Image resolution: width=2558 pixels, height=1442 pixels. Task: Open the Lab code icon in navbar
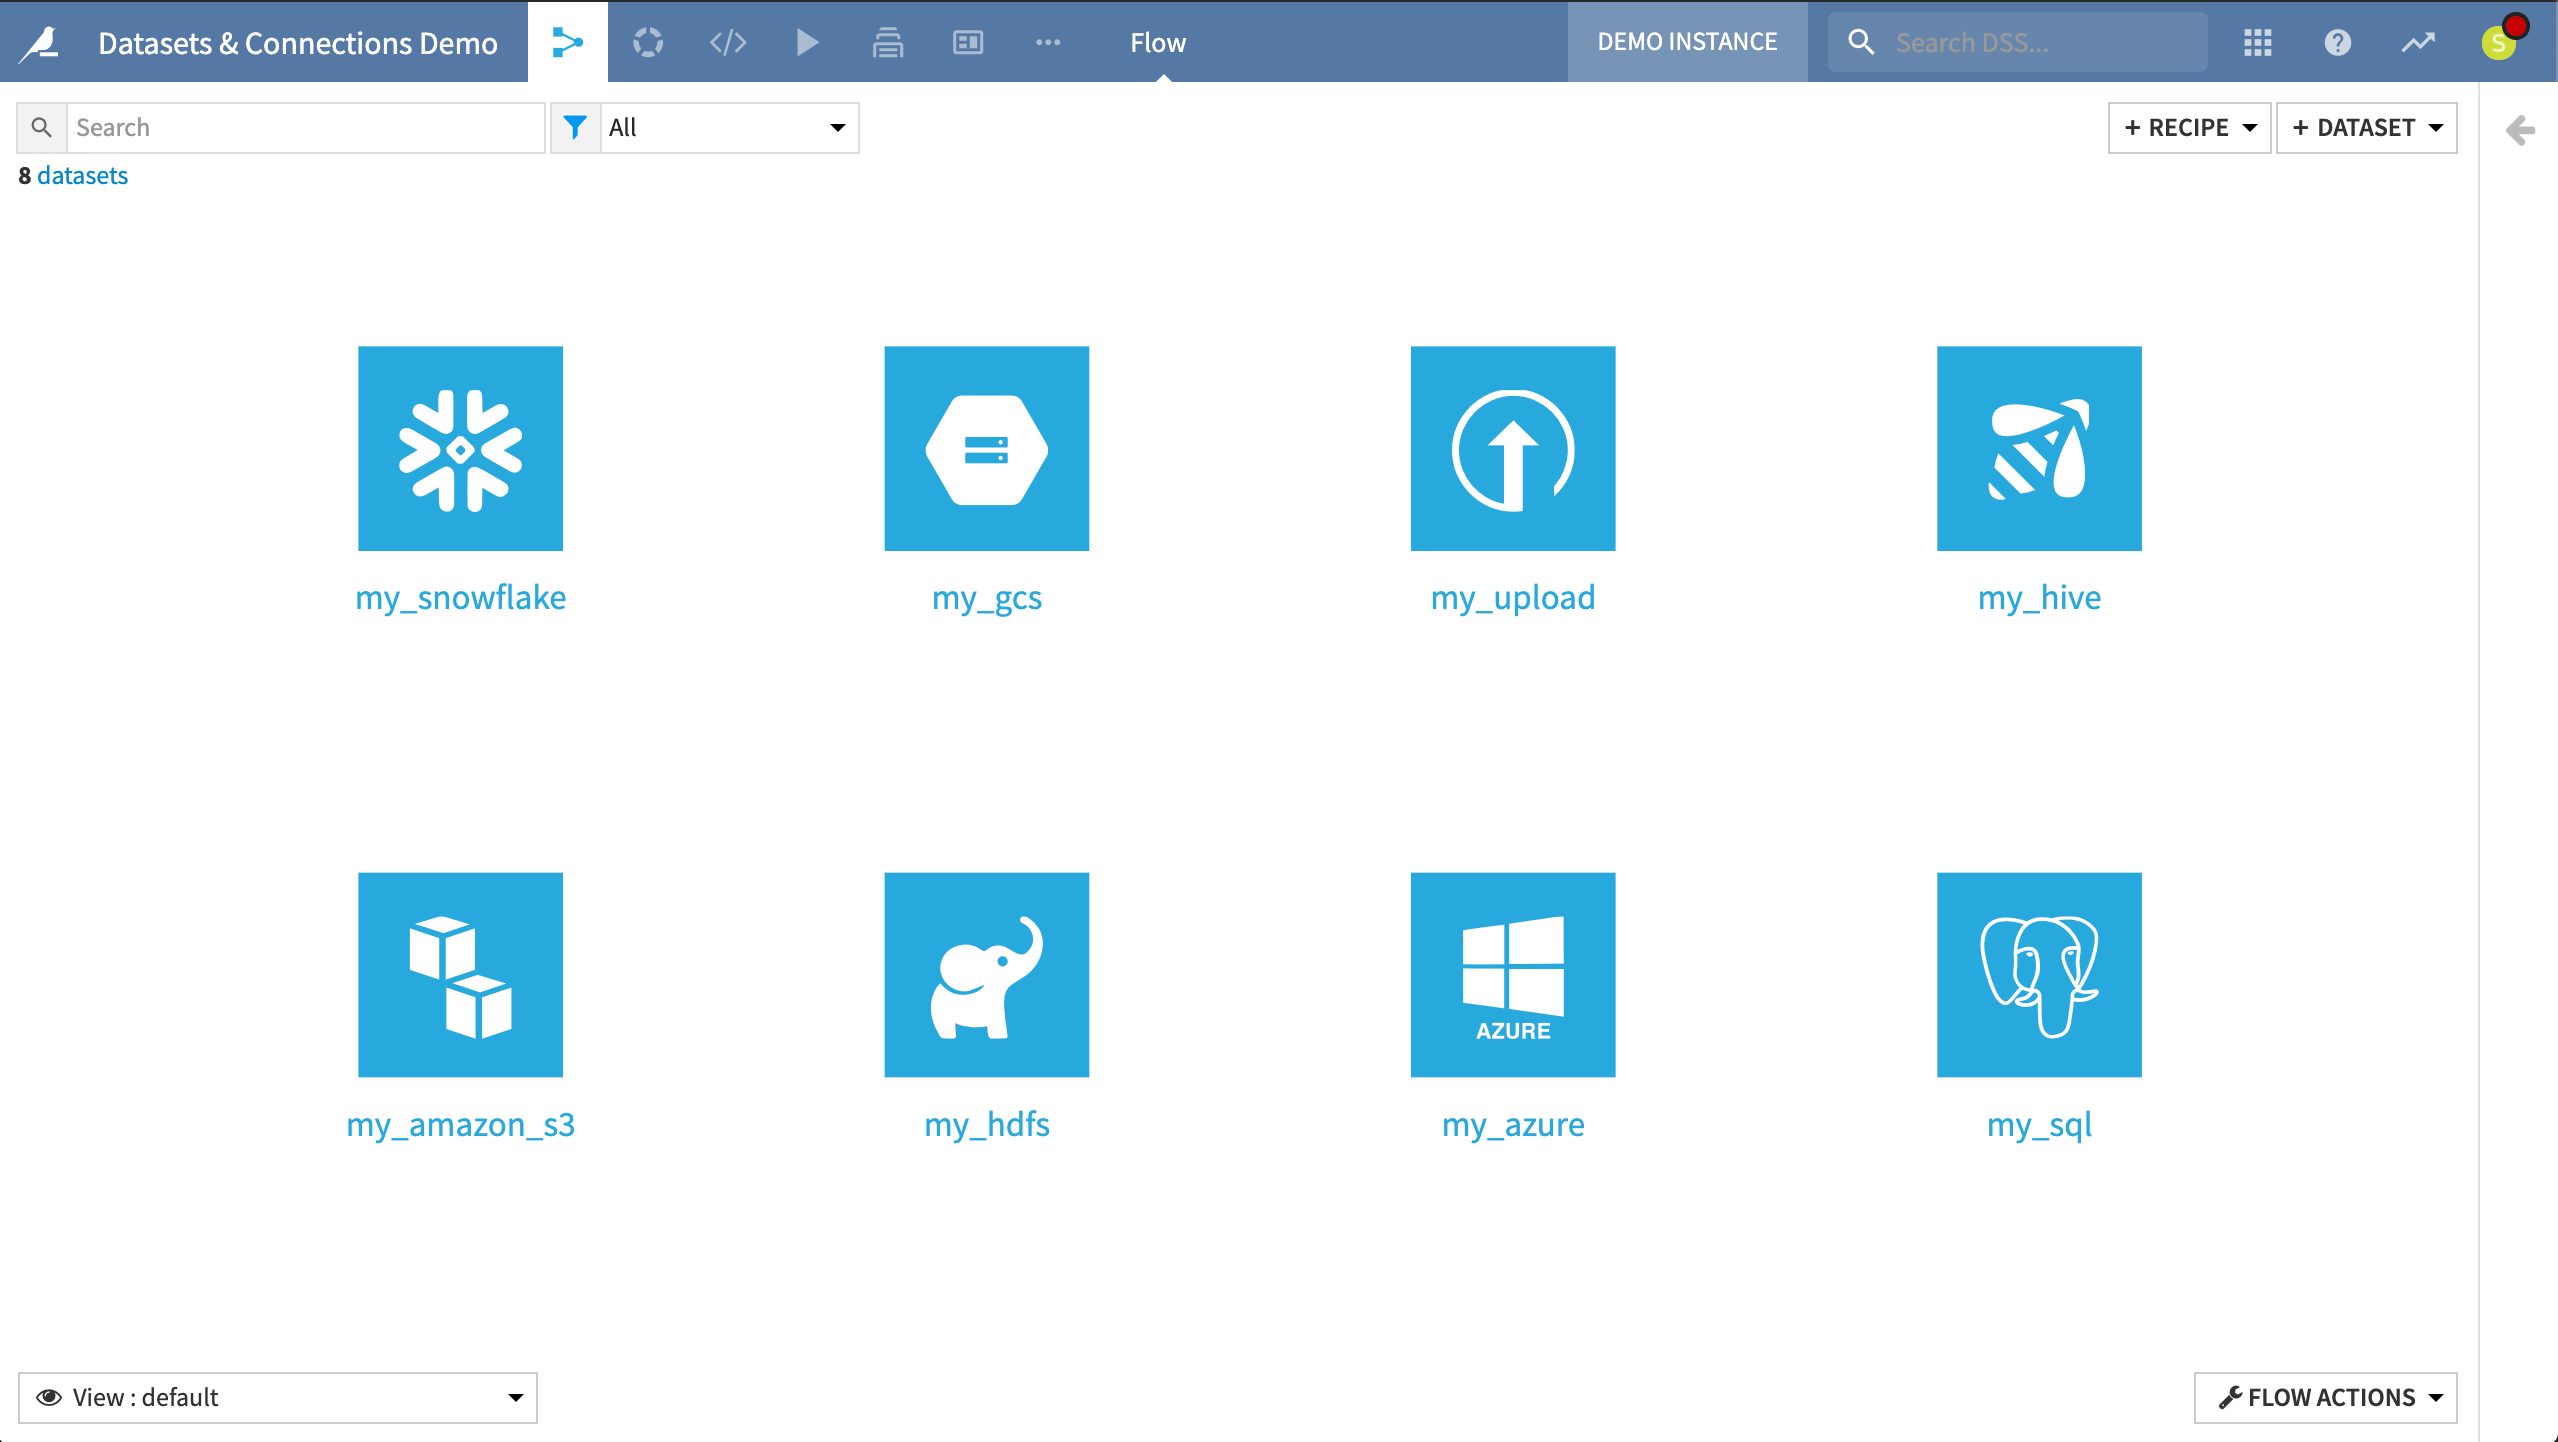tap(727, 42)
